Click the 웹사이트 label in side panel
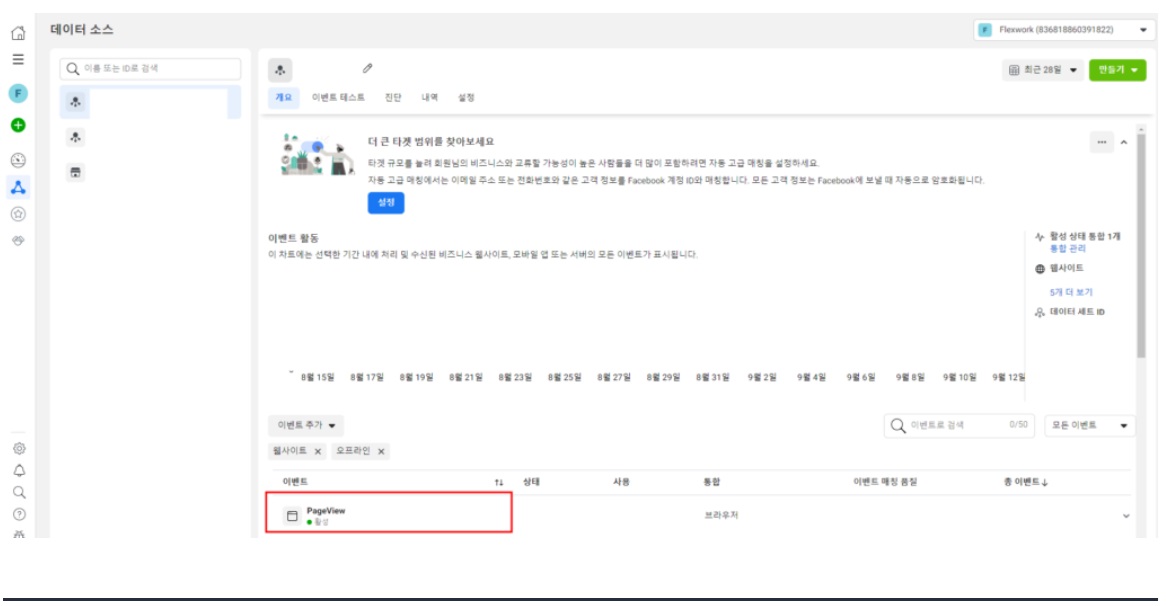This screenshot has width=1166, height=606. (1066, 268)
